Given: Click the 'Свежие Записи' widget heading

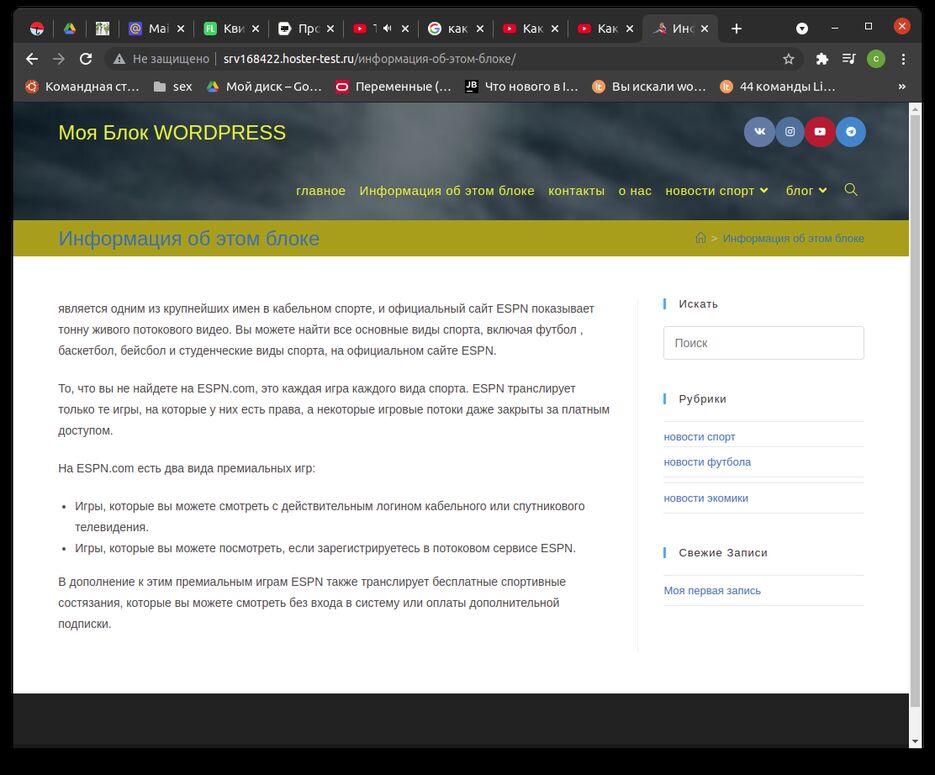Looking at the screenshot, I should [723, 553].
